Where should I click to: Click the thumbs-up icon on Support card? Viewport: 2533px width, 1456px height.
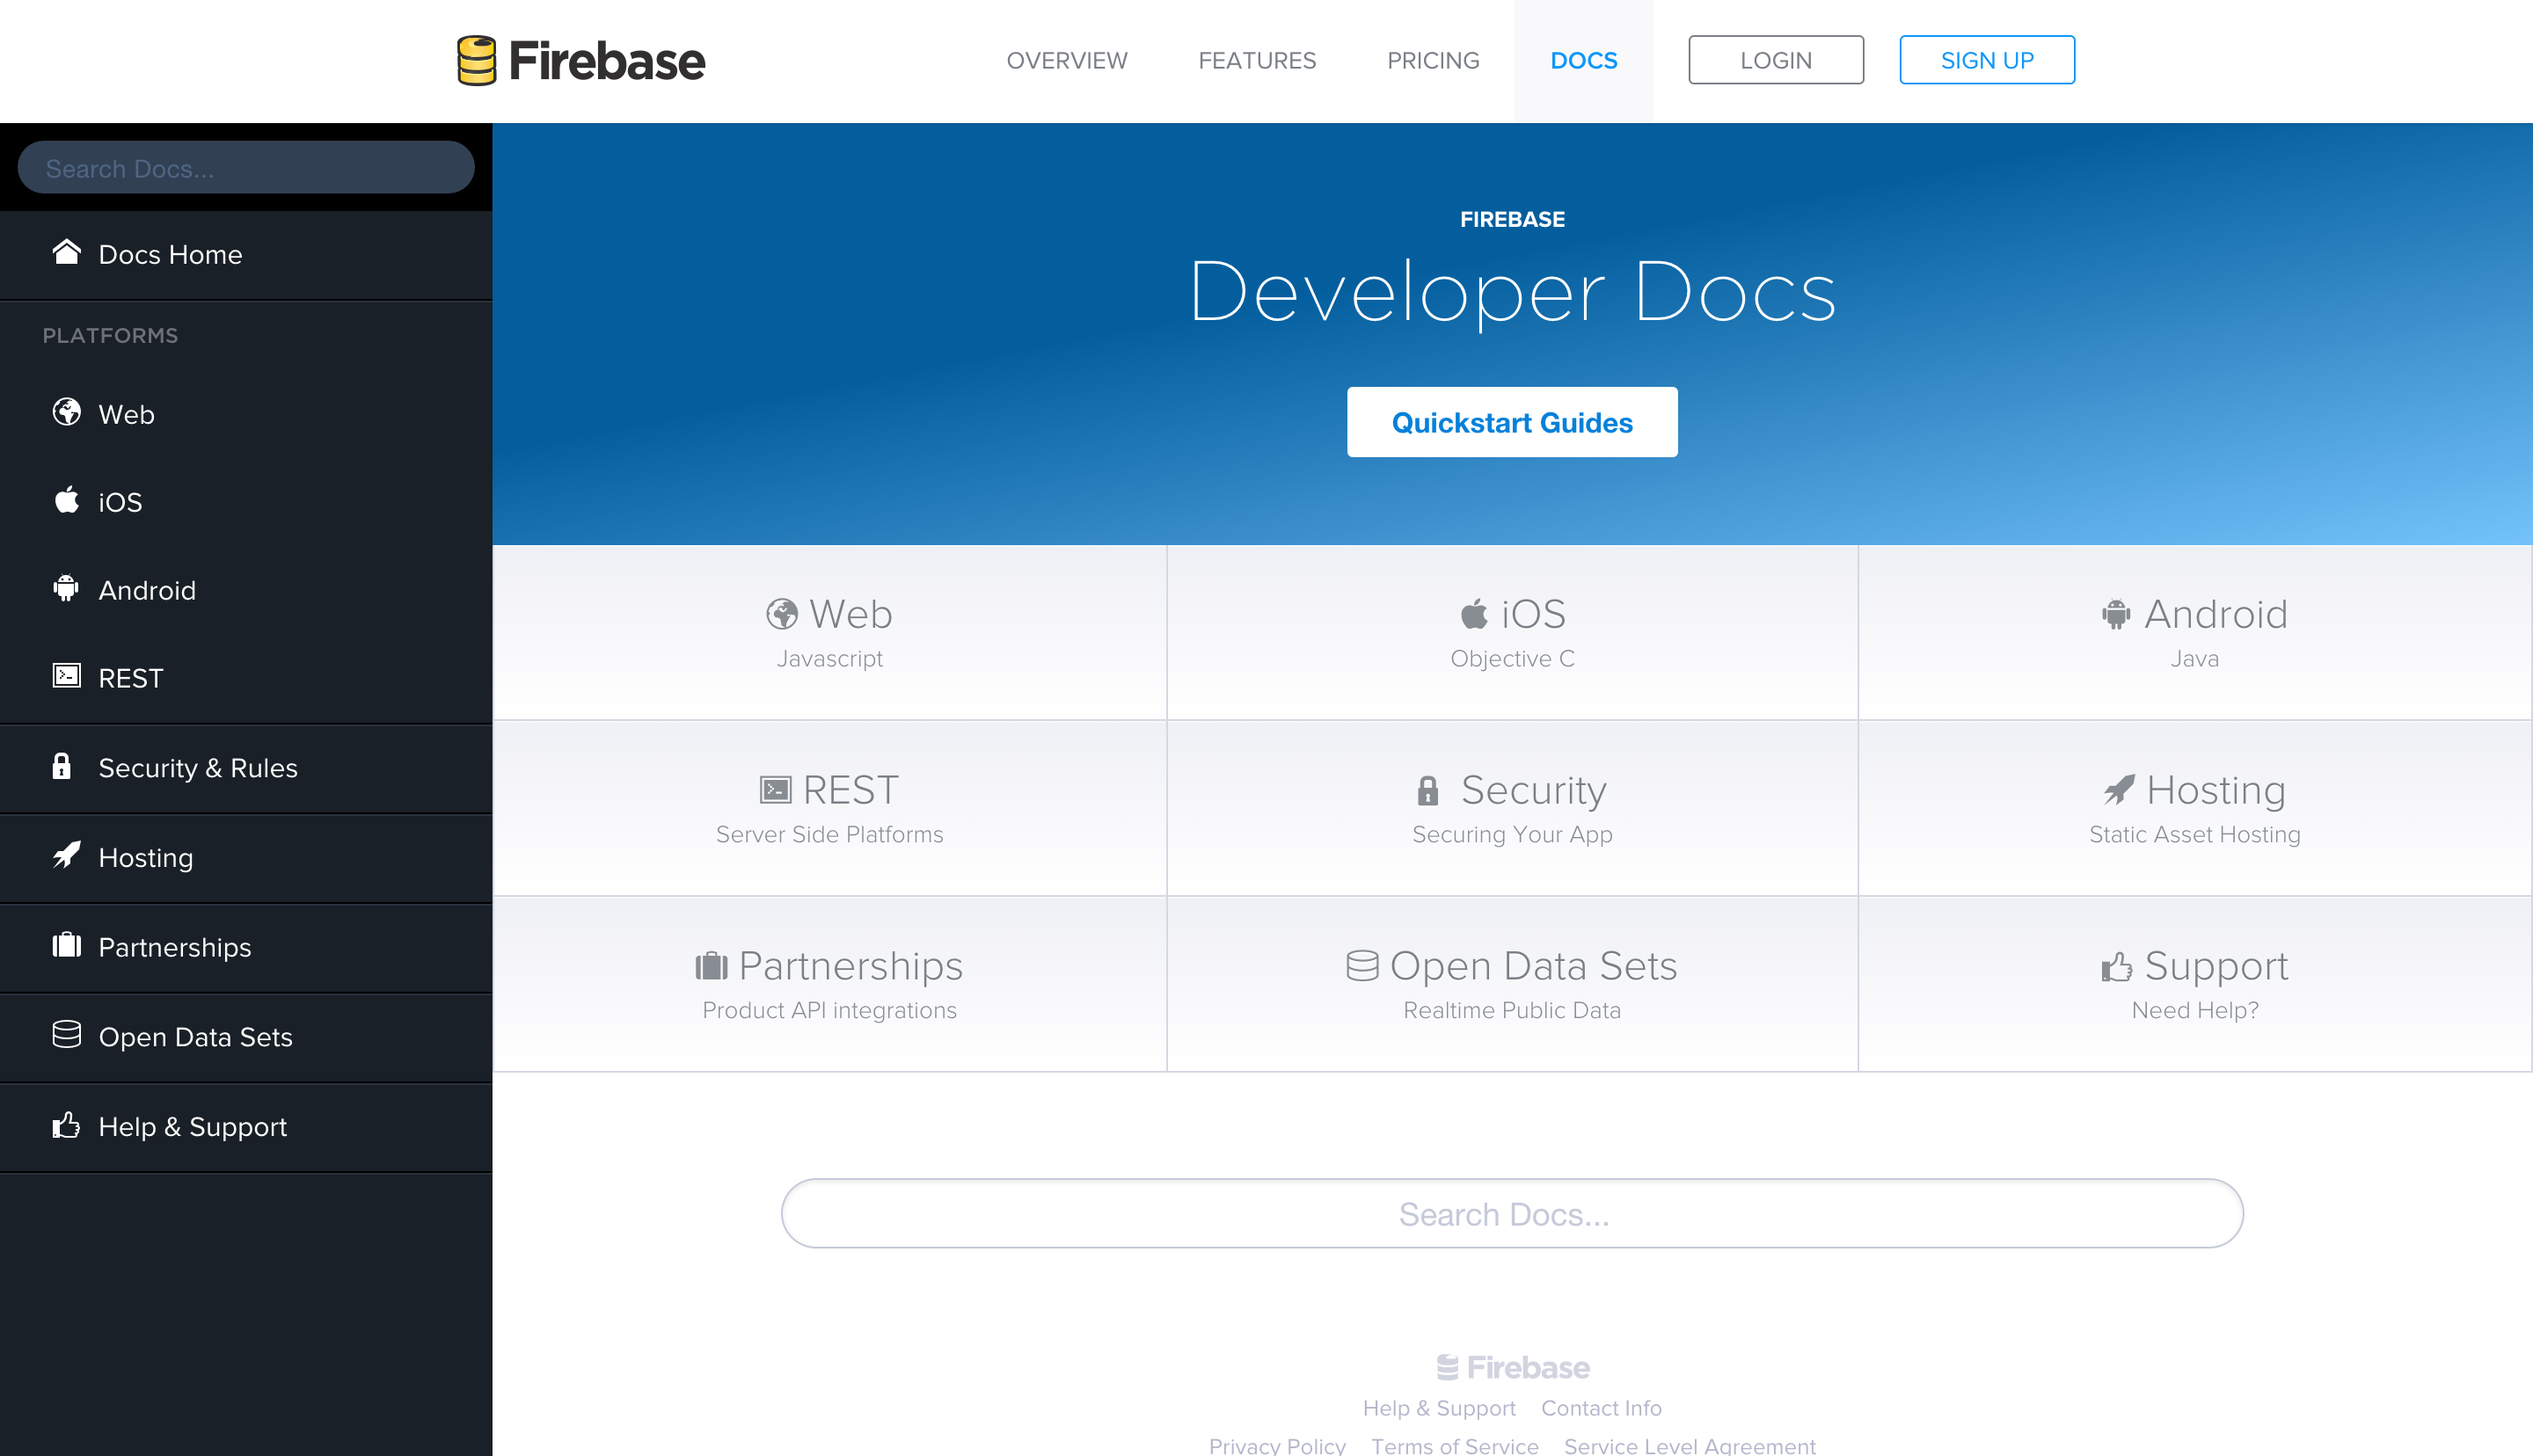2117,966
